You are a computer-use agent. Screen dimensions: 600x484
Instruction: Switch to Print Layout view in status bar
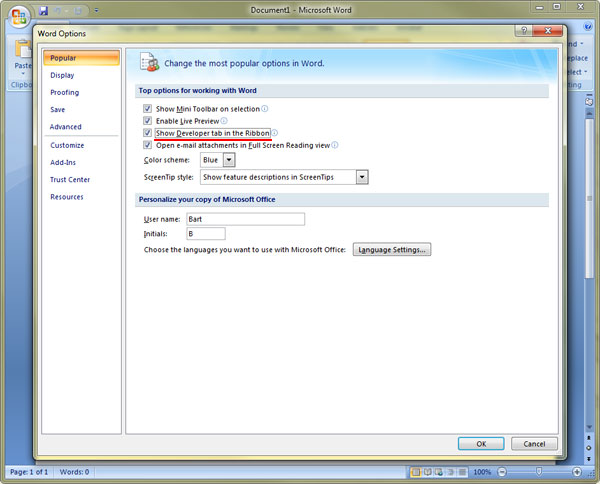point(416,472)
